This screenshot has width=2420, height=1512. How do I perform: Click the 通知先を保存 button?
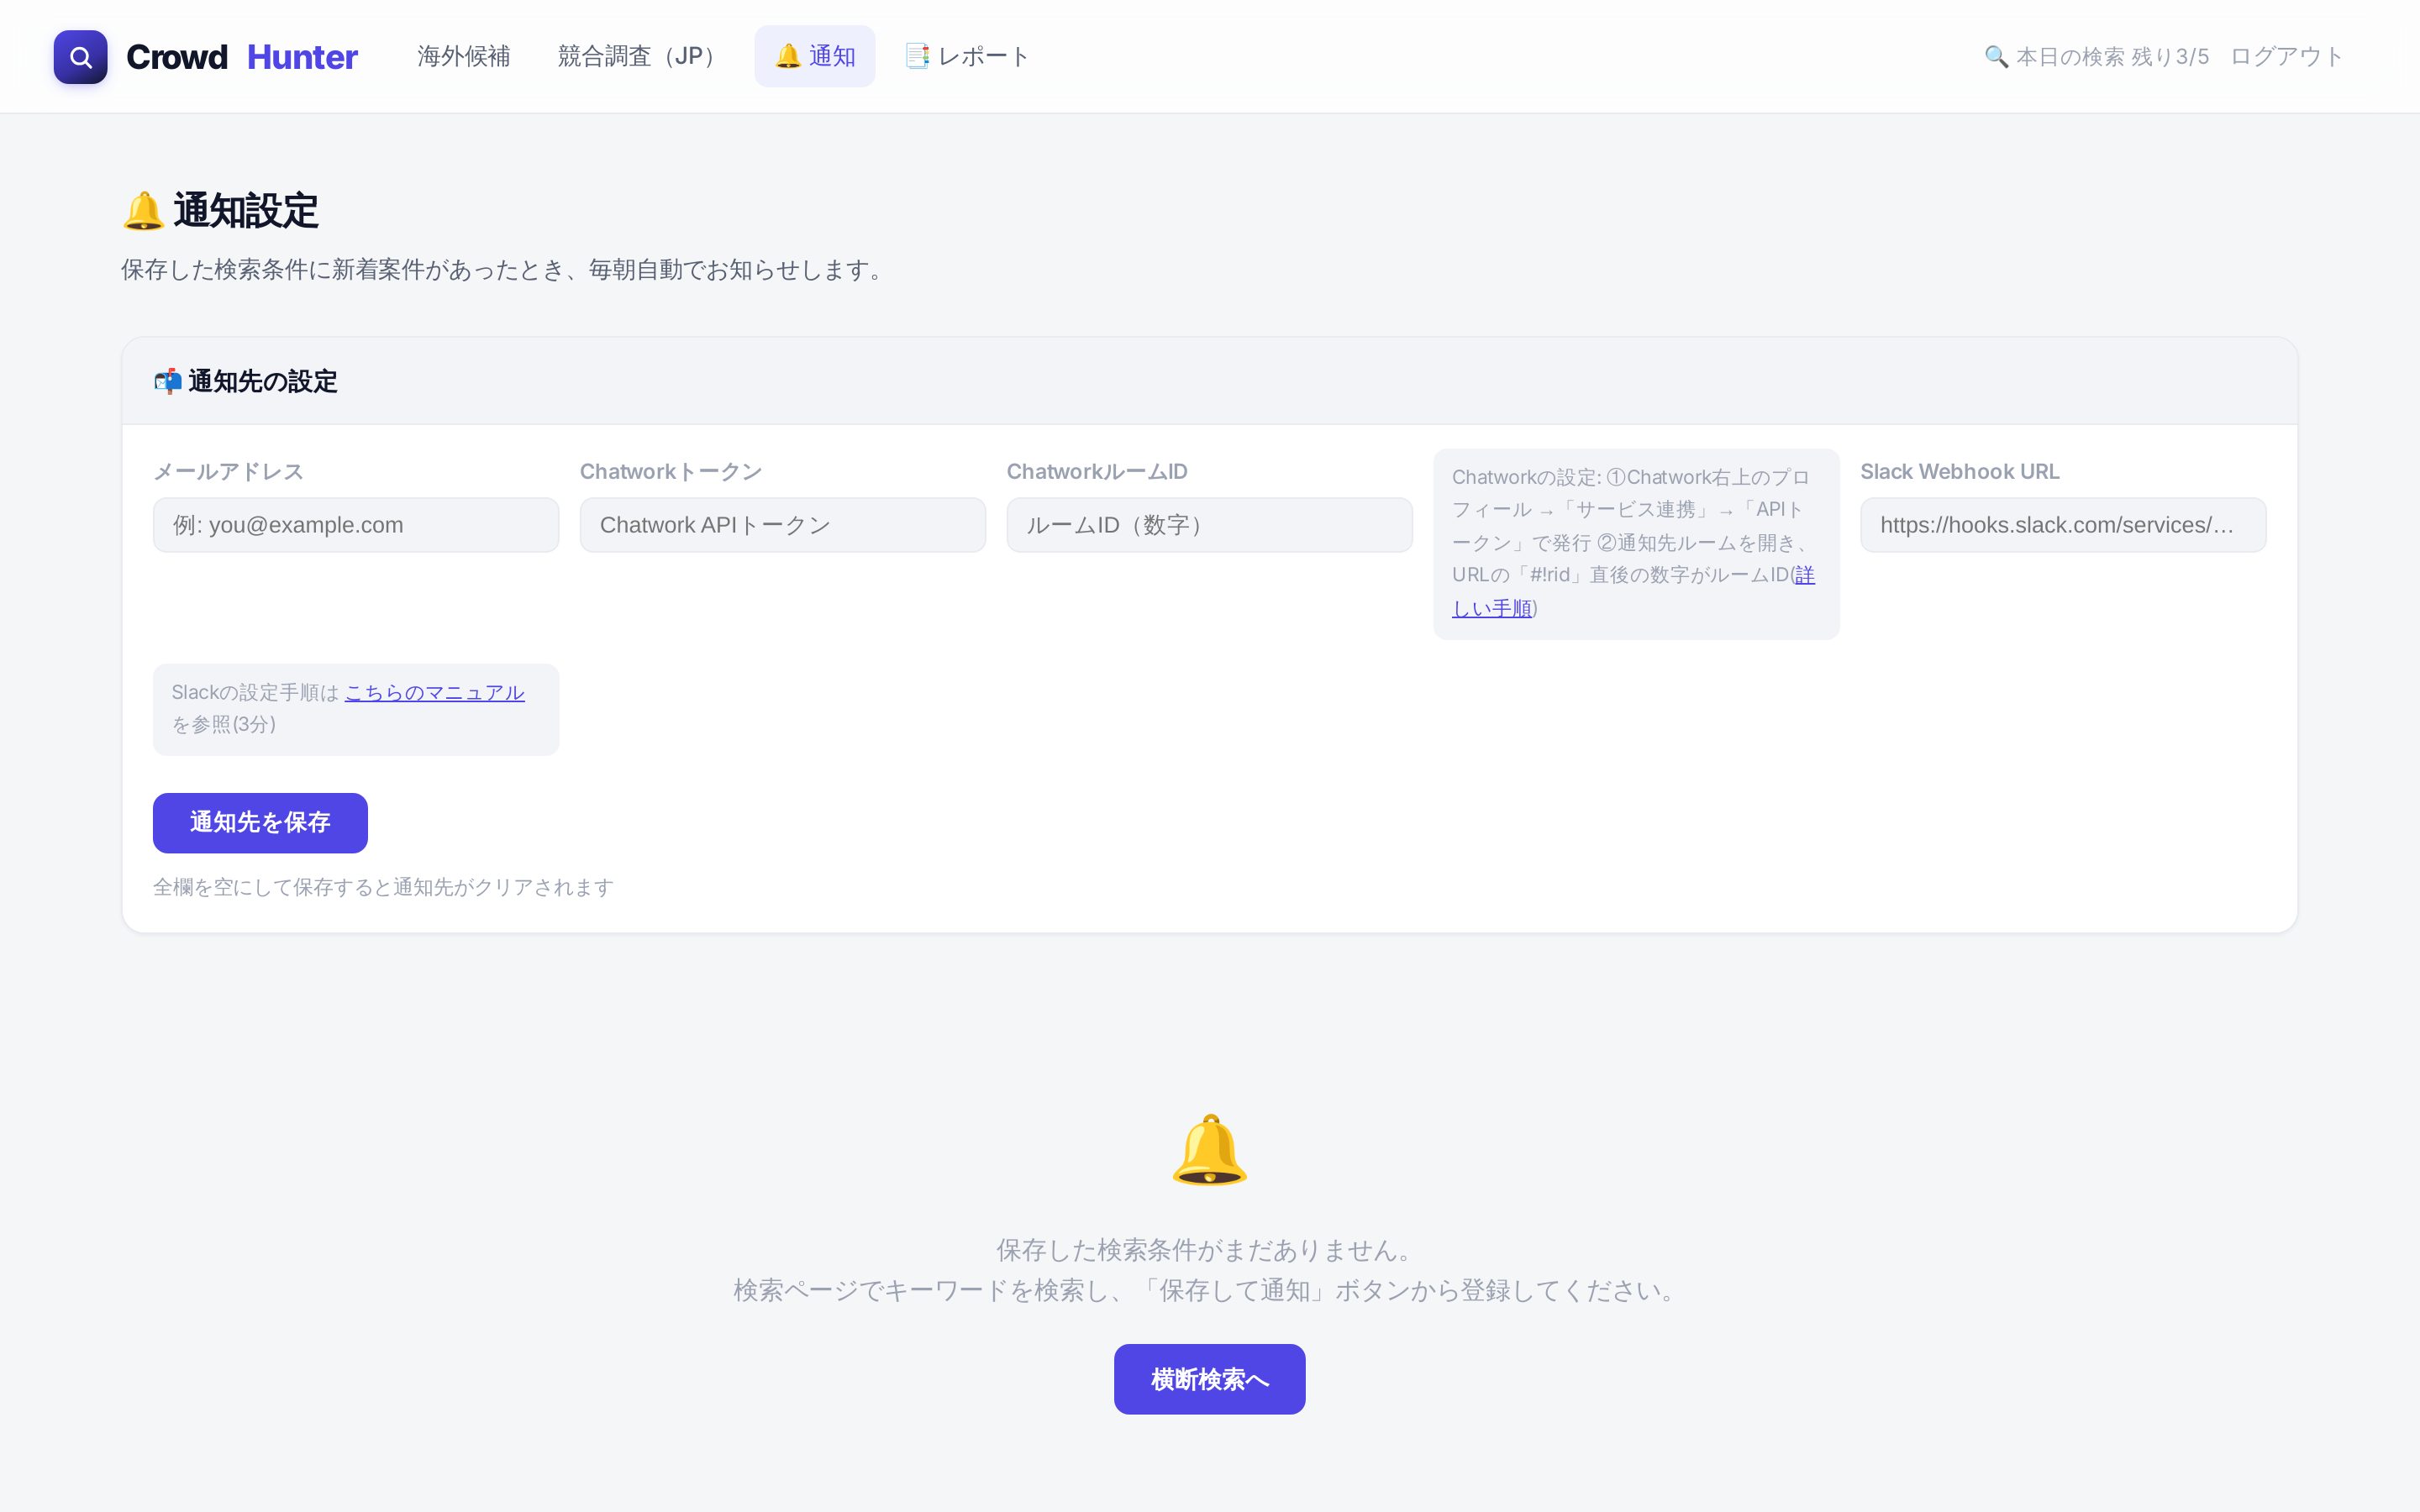[x=260, y=823]
